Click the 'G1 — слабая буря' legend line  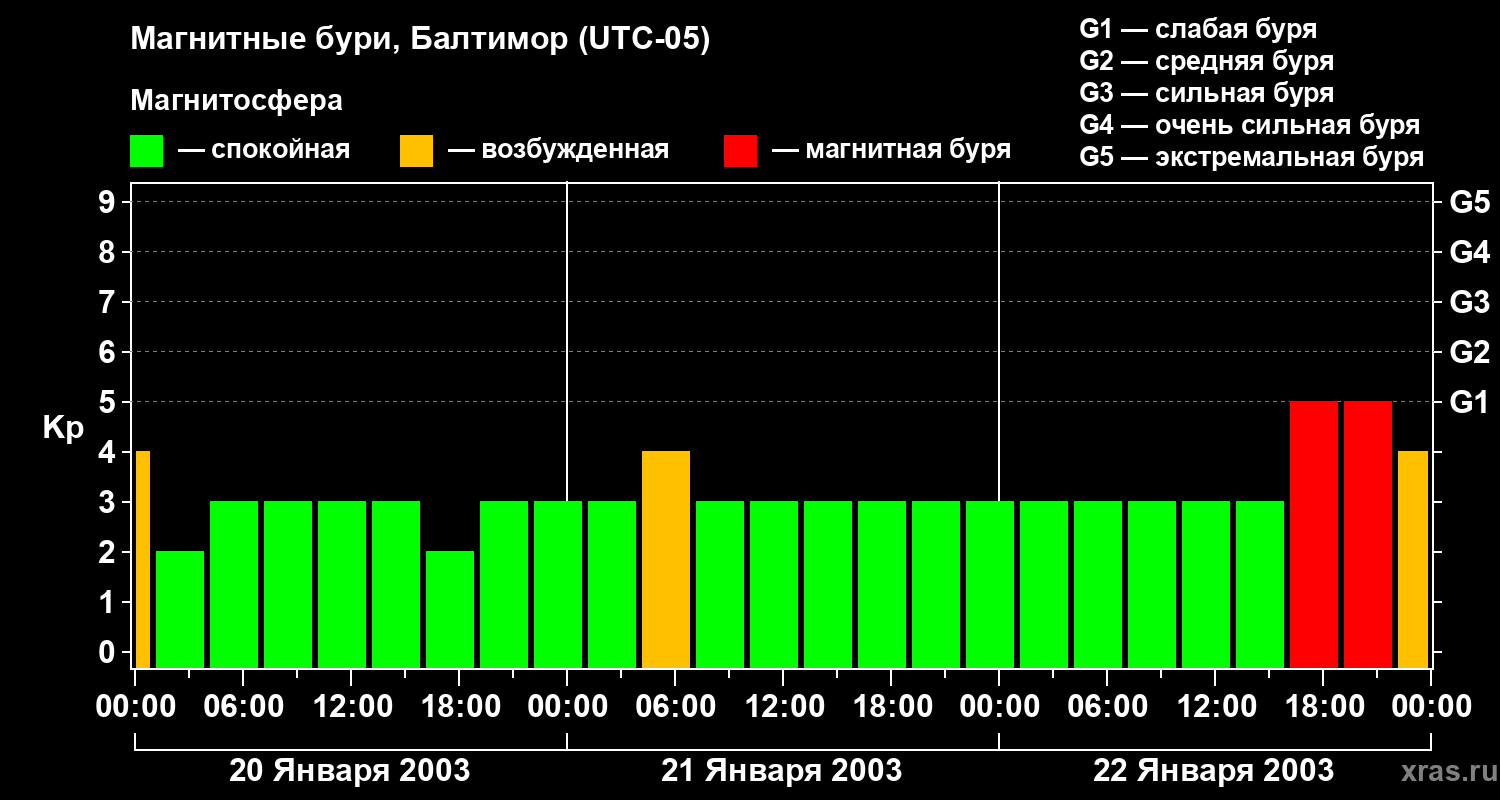click(x=1198, y=29)
